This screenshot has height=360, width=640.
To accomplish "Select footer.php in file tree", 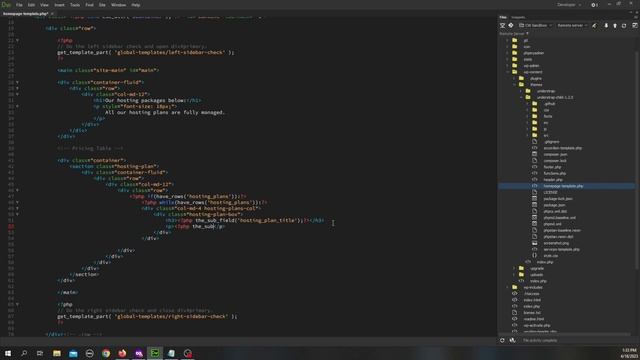I will point(552,167).
